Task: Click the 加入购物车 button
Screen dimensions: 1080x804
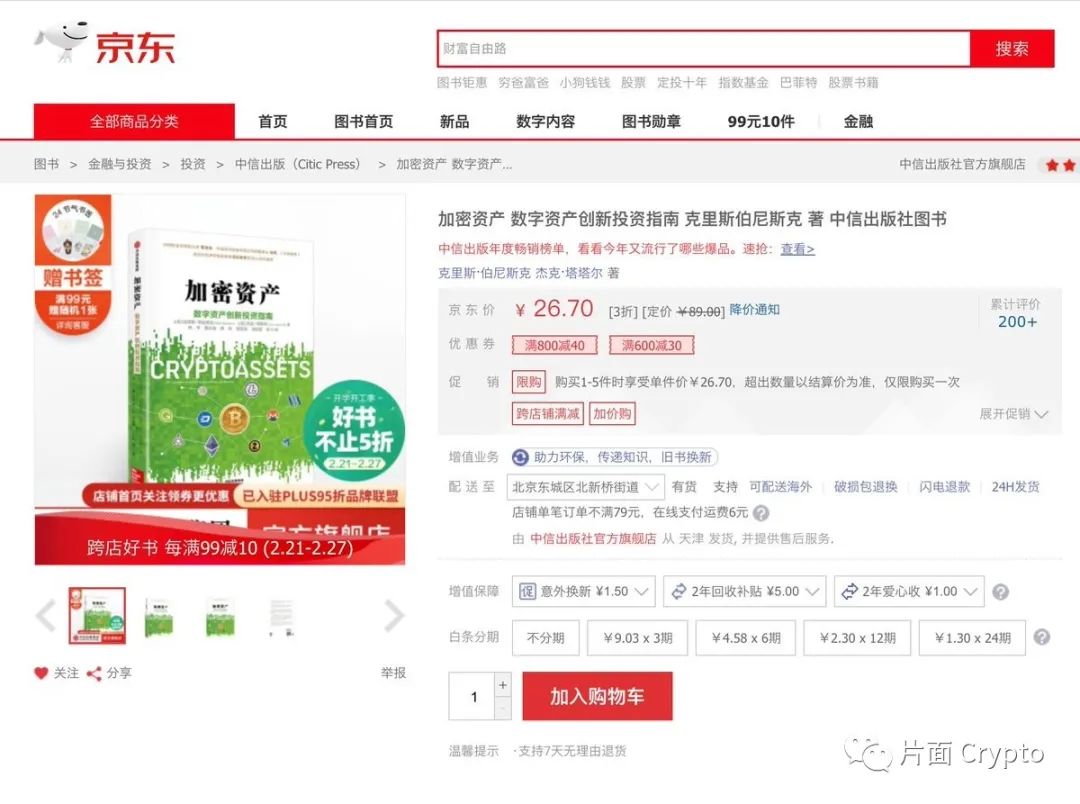Action: click(597, 696)
